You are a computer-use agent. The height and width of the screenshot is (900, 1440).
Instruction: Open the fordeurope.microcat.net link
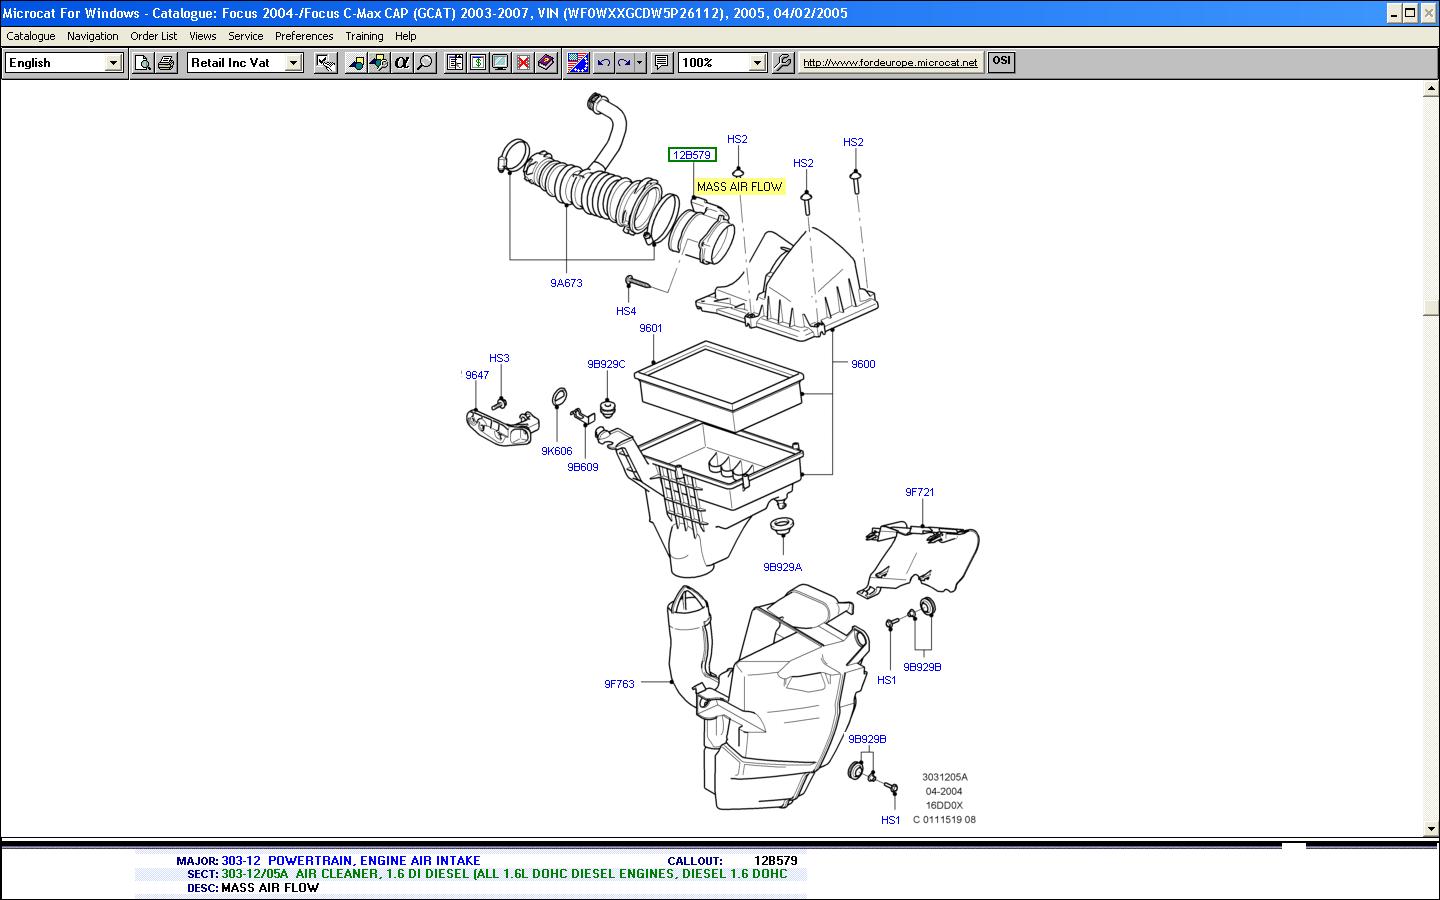tap(890, 63)
